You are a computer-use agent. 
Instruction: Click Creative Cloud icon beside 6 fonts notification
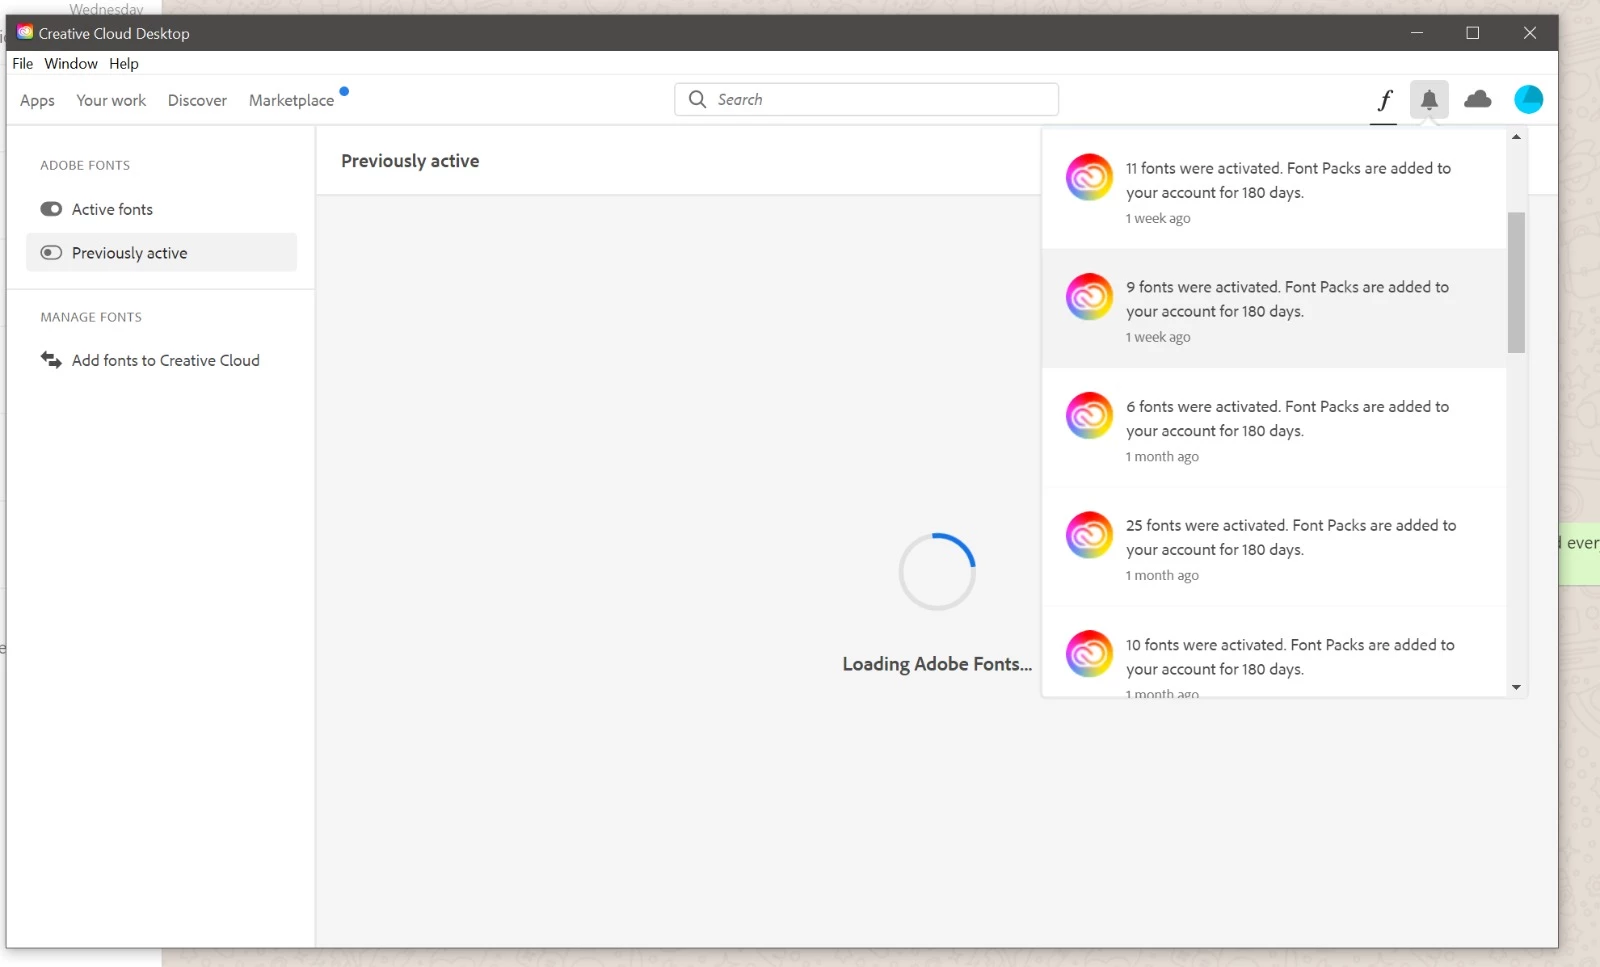1089,416
